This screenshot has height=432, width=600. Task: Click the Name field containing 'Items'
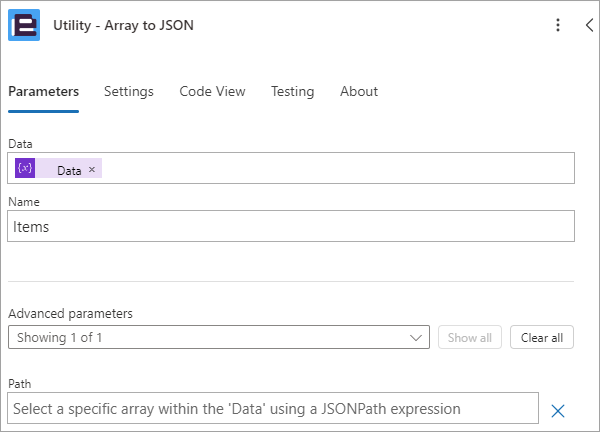click(x=290, y=227)
